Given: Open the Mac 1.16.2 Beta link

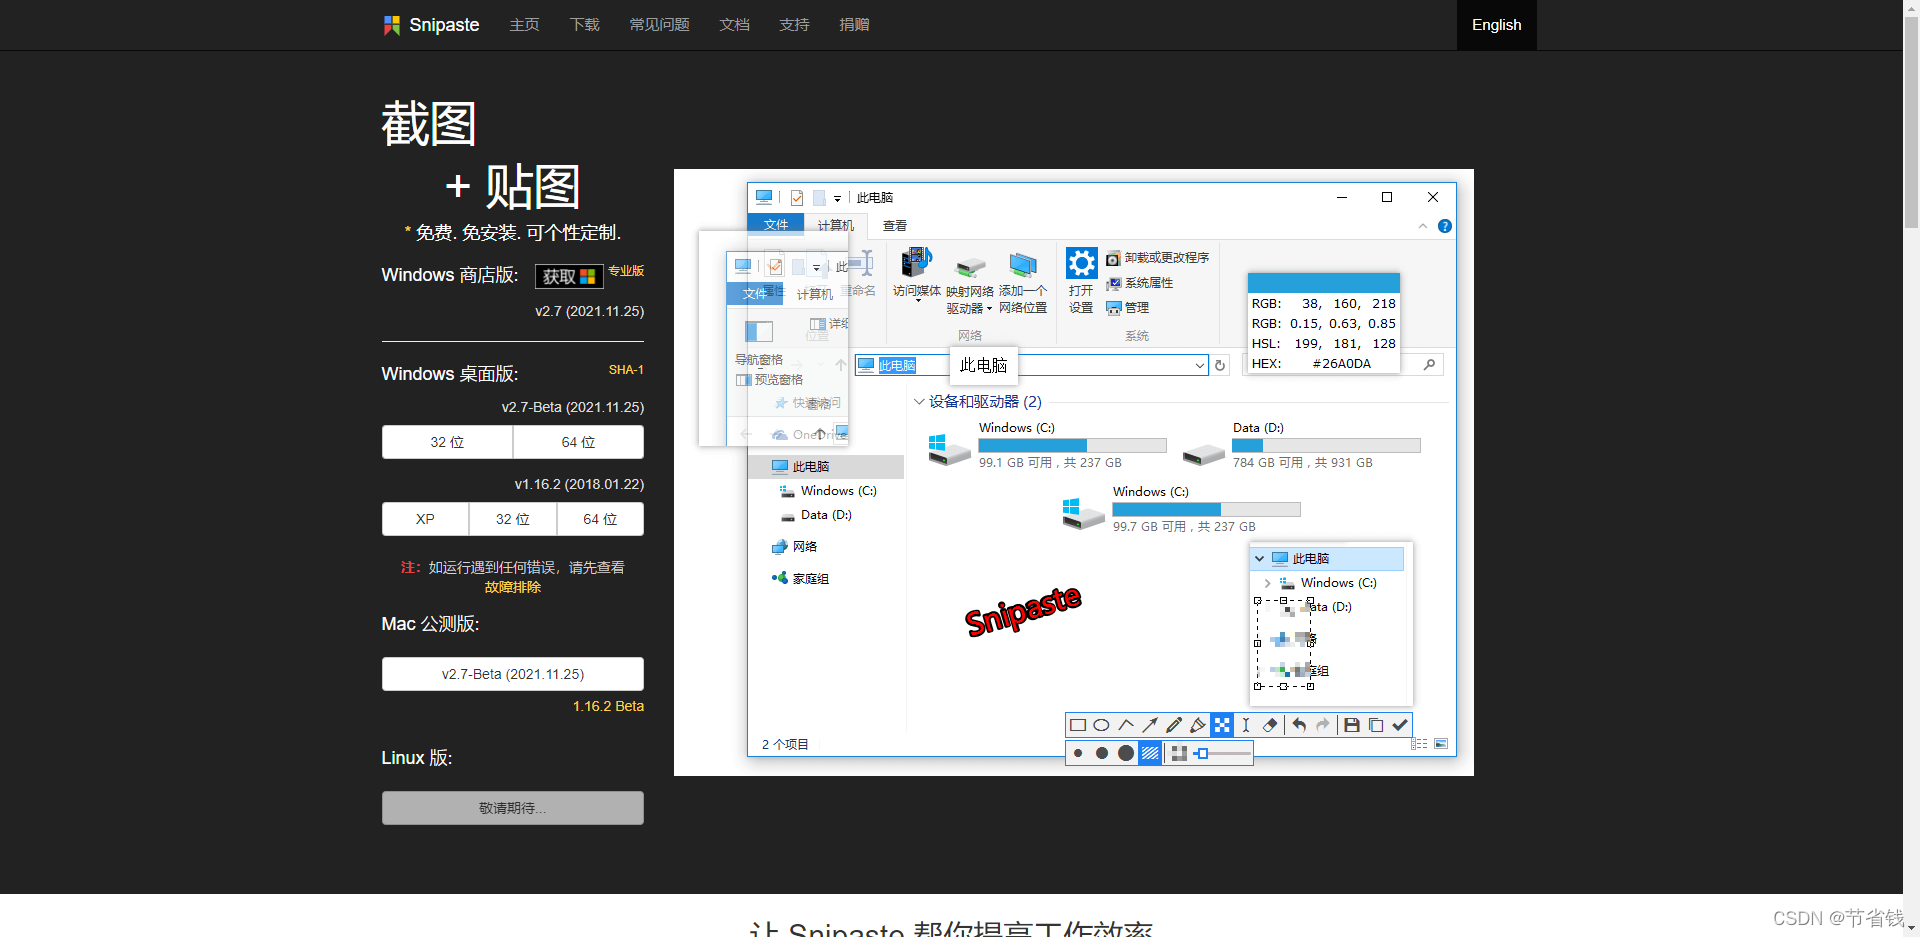Looking at the screenshot, I should coord(608,706).
